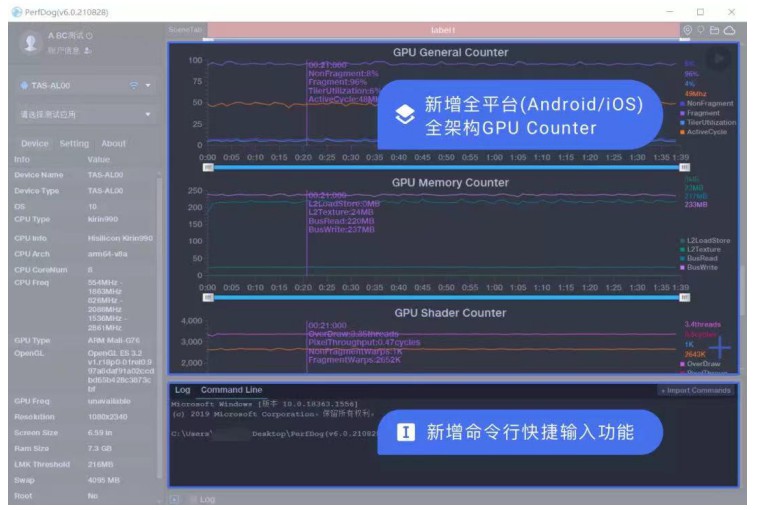Image resolution: width=762 pixels, height=510 pixels.
Task: Toggle BusWrite legend series visibility
Action: (699, 267)
